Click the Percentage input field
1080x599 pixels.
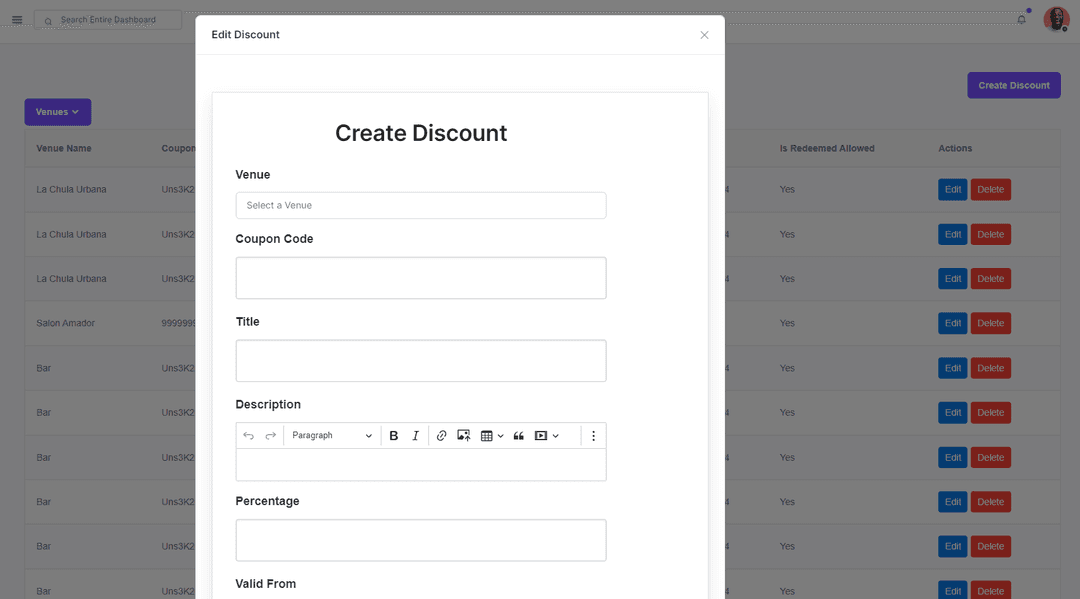pyautogui.click(x=421, y=540)
